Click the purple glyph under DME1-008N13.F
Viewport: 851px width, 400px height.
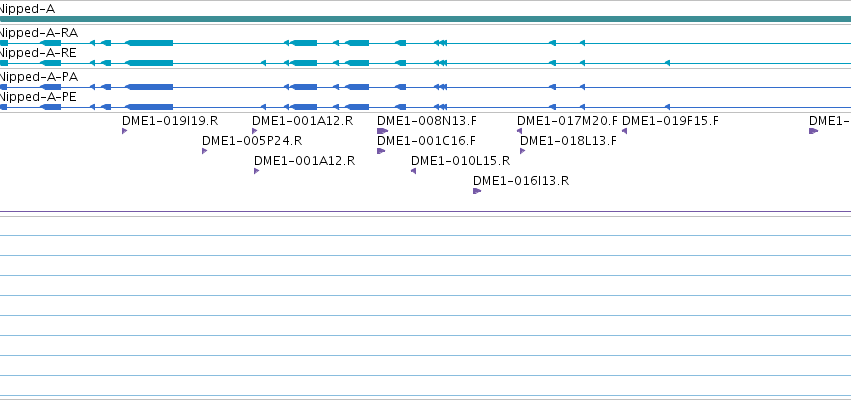(x=383, y=131)
